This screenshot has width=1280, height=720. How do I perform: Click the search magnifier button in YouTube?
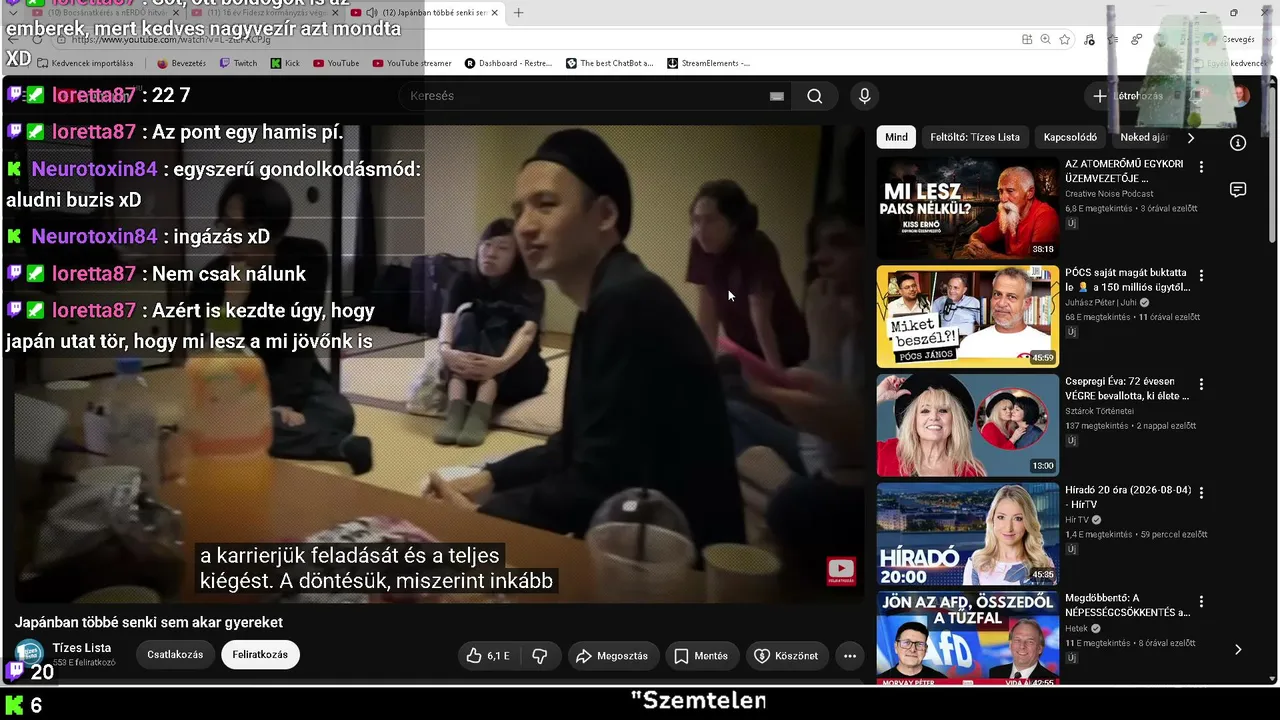click(x=815, y=96)
